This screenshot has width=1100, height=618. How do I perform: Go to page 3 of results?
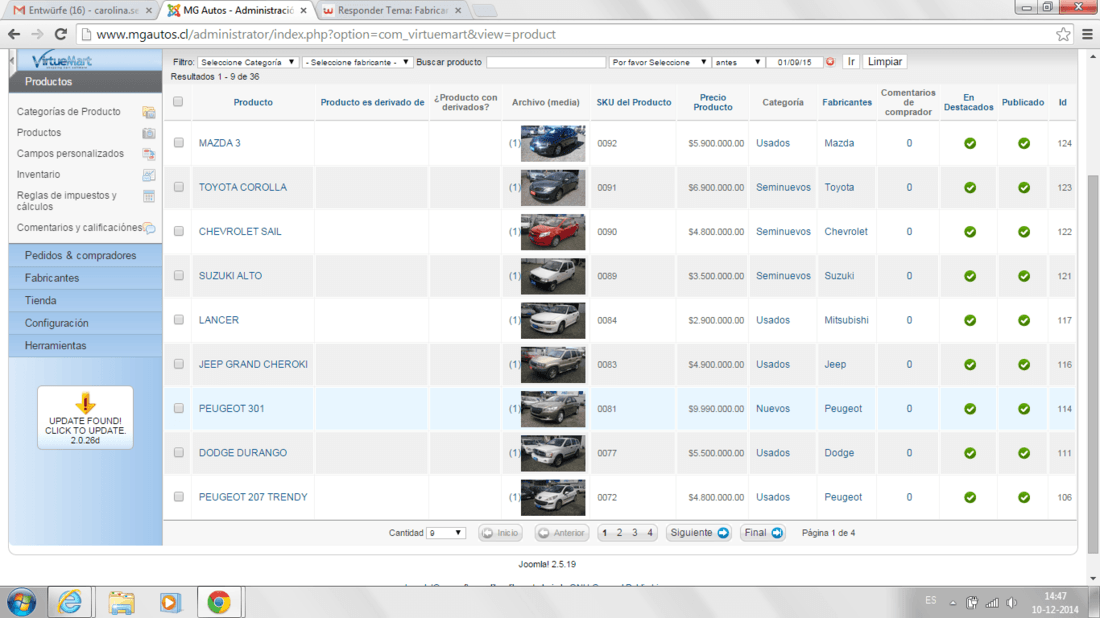[635, 533]
